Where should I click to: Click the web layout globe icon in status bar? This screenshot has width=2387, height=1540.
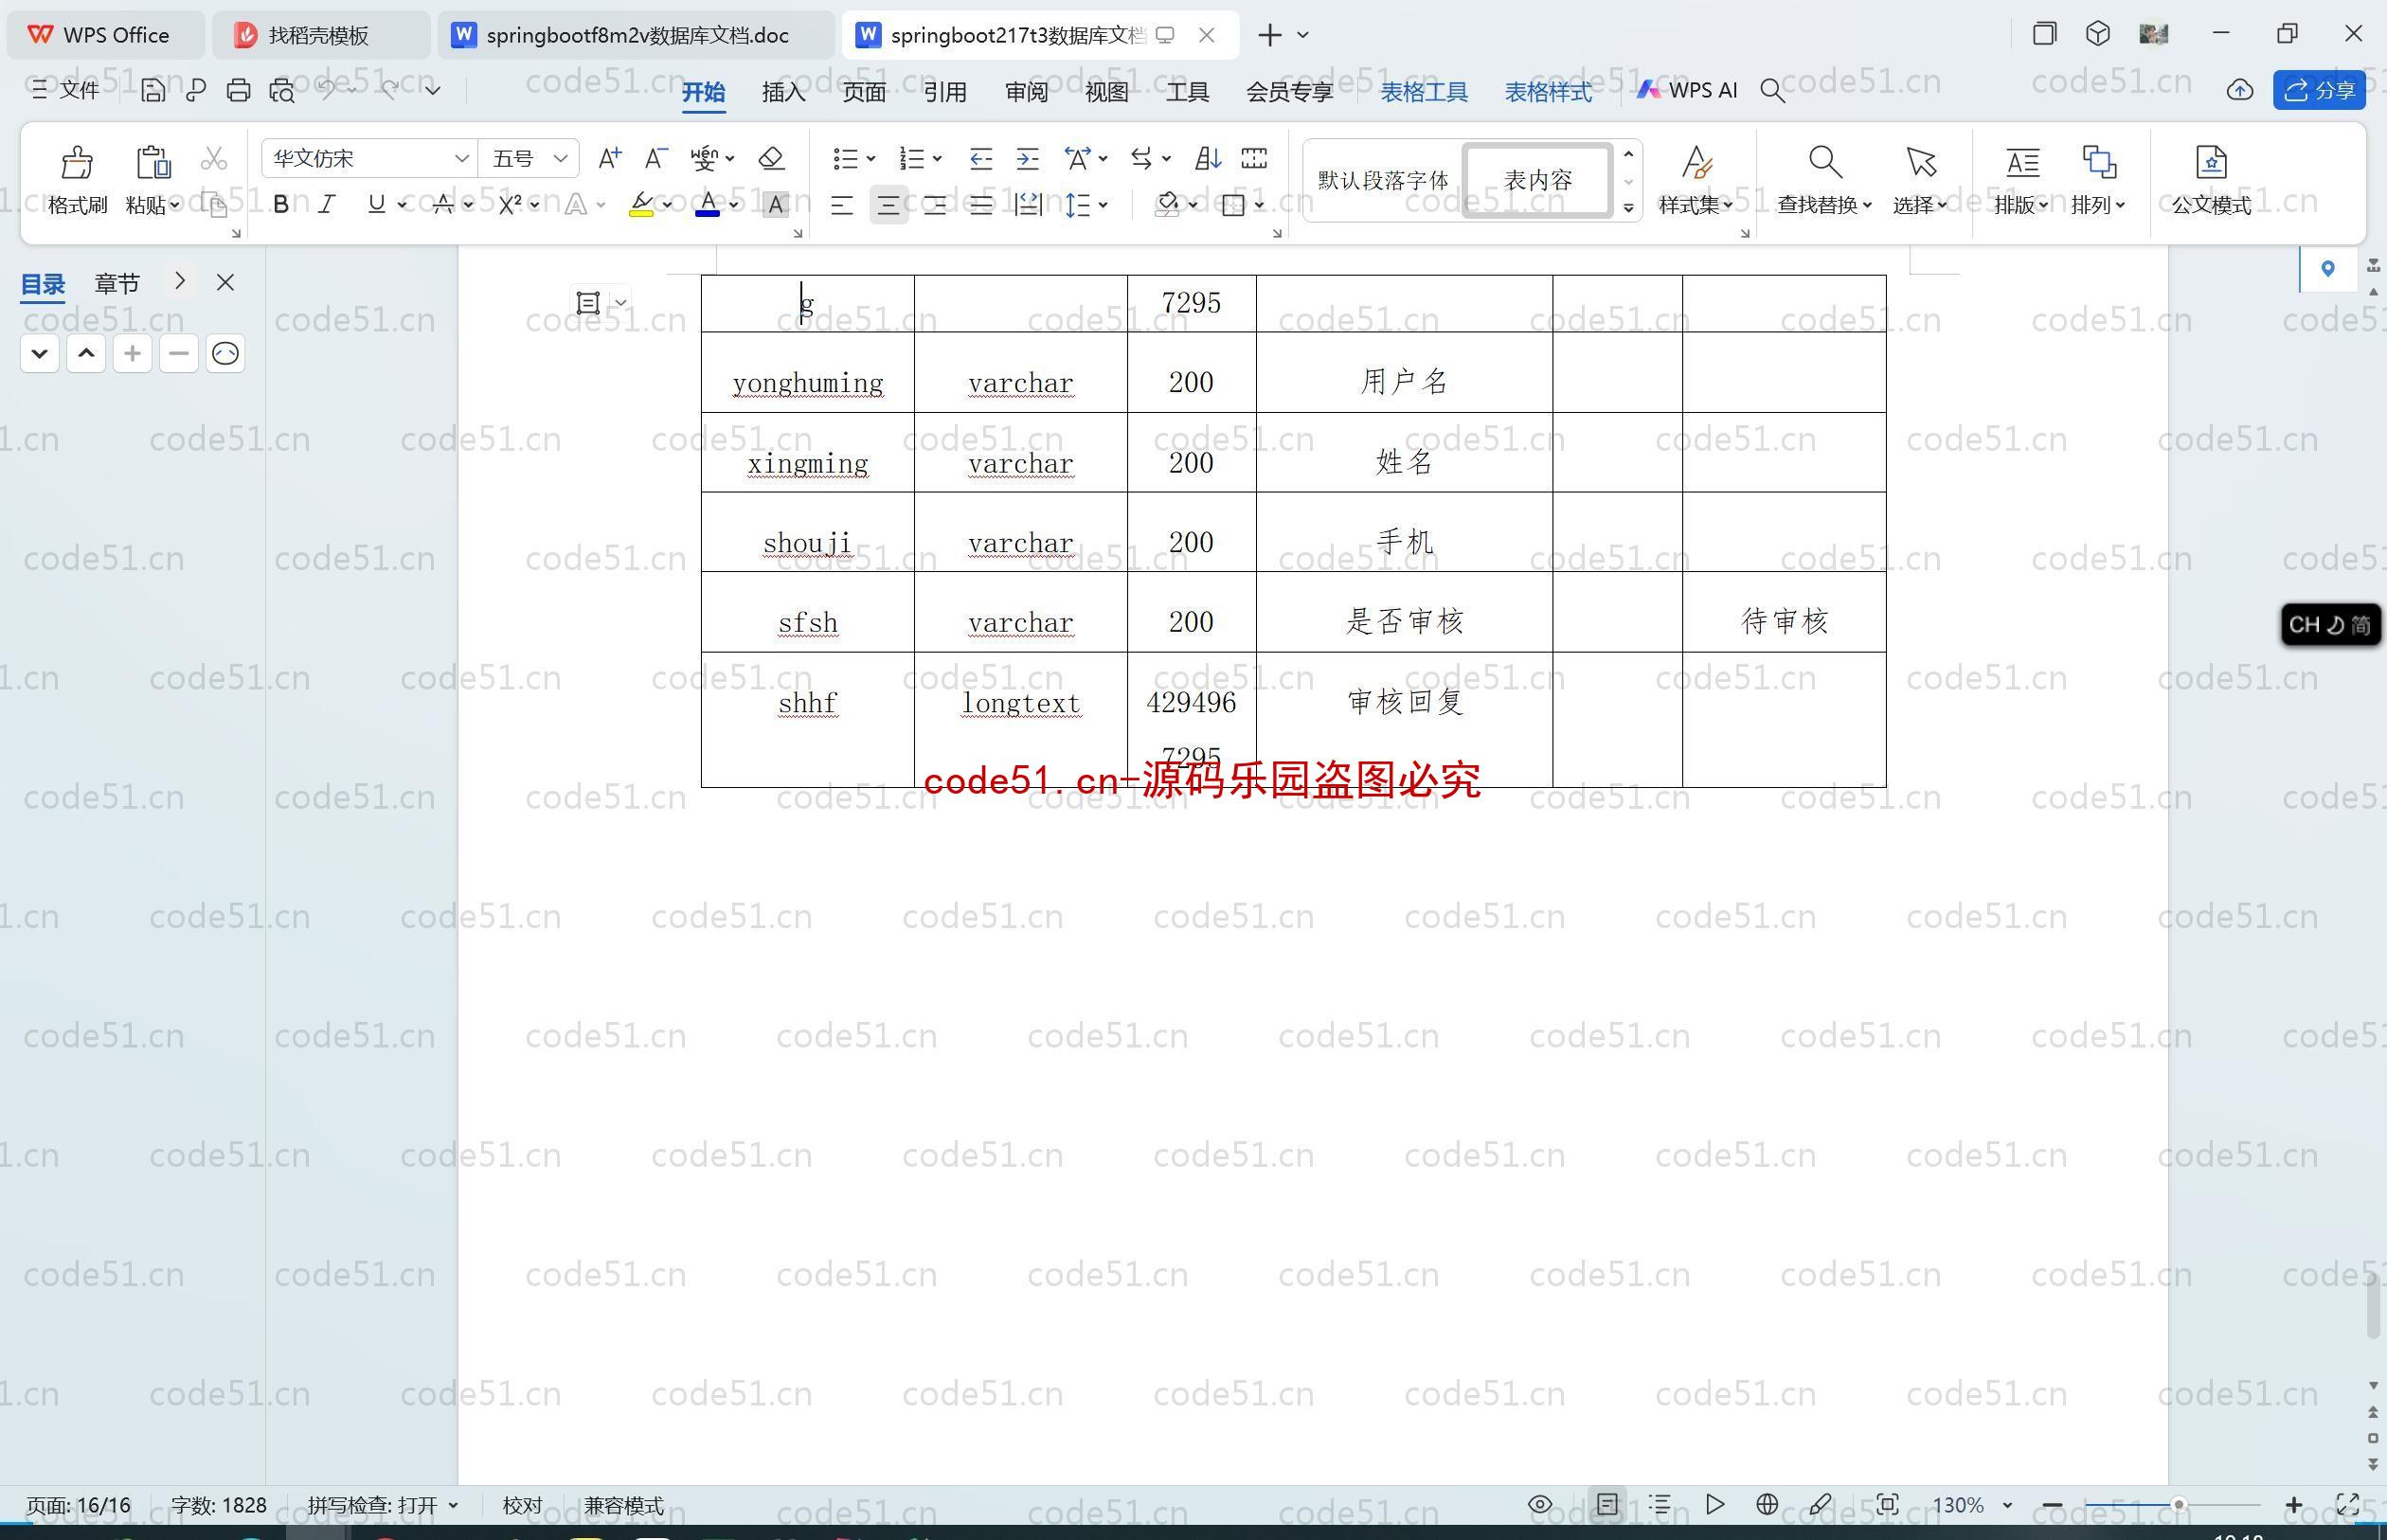(x=1767, y=1504)
